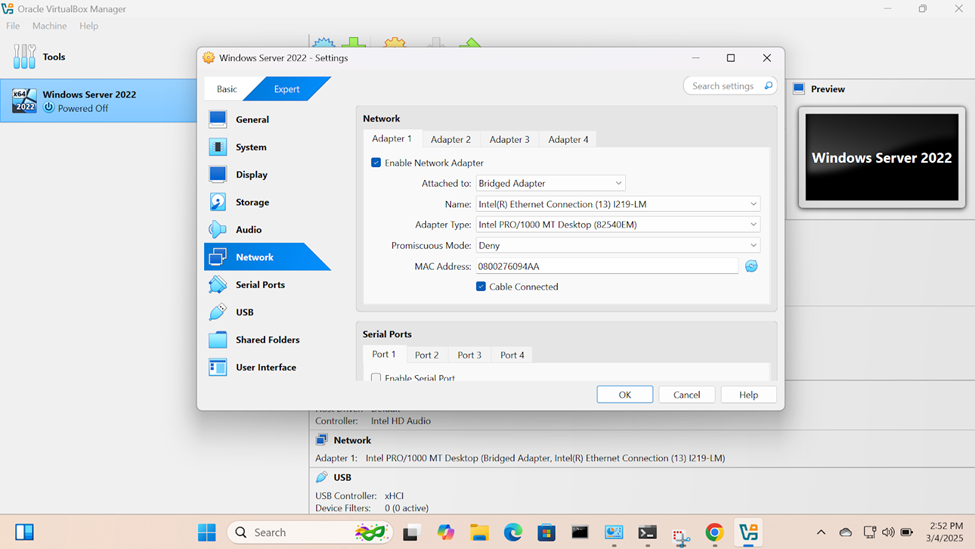The image size is (975, 549).
Task: Switch to Adapter 4 tab
Action: [x=568, y=139]
